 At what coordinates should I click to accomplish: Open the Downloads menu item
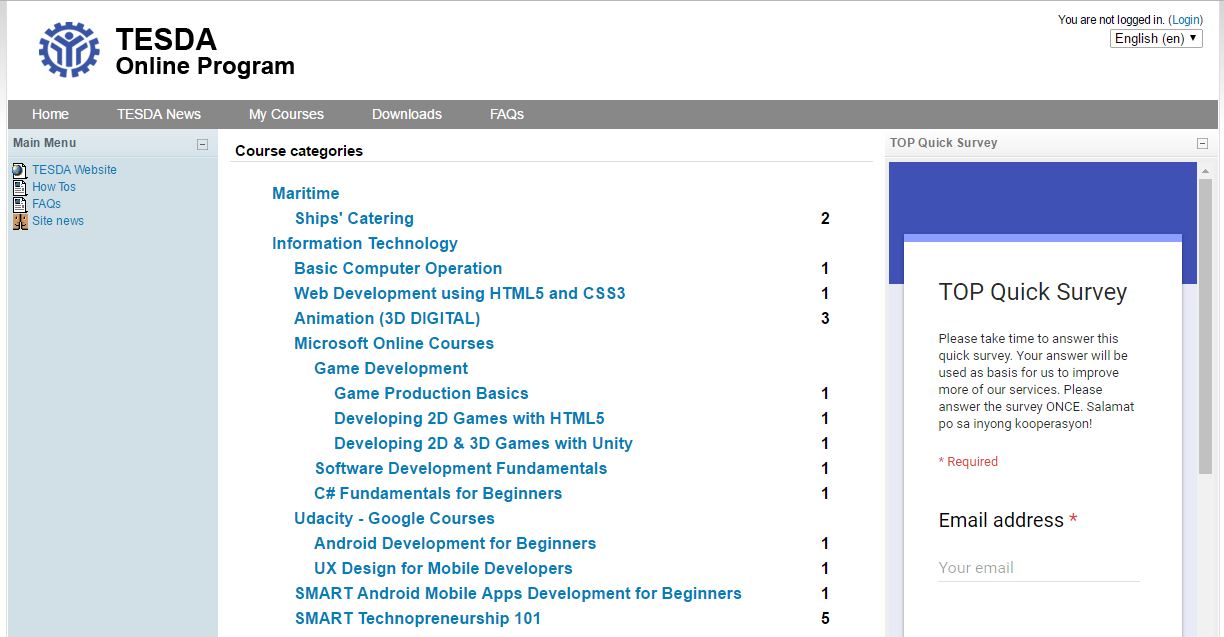coord(407,114)
